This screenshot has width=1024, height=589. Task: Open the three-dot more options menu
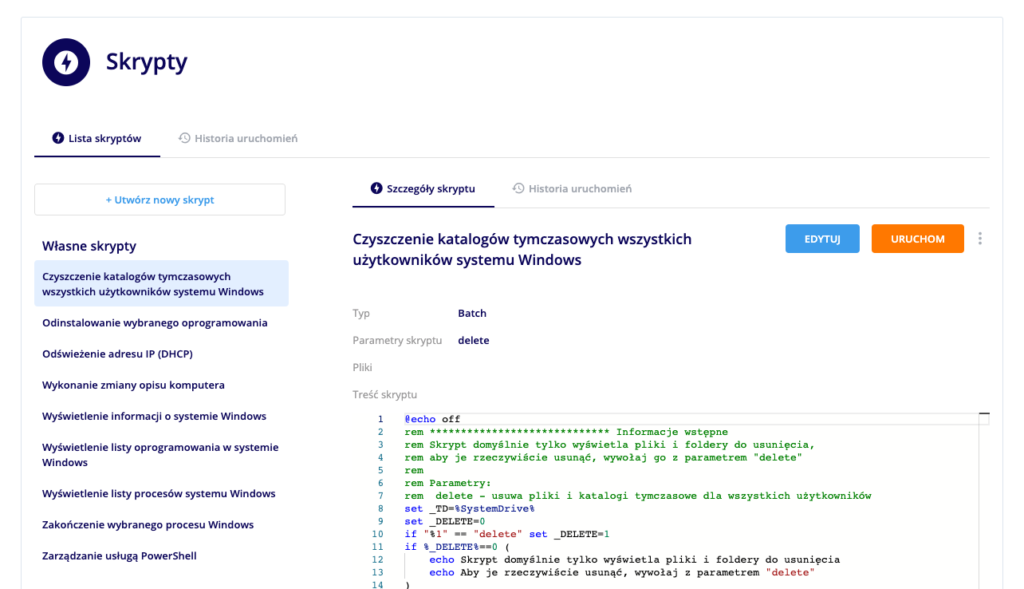point(980,238)
